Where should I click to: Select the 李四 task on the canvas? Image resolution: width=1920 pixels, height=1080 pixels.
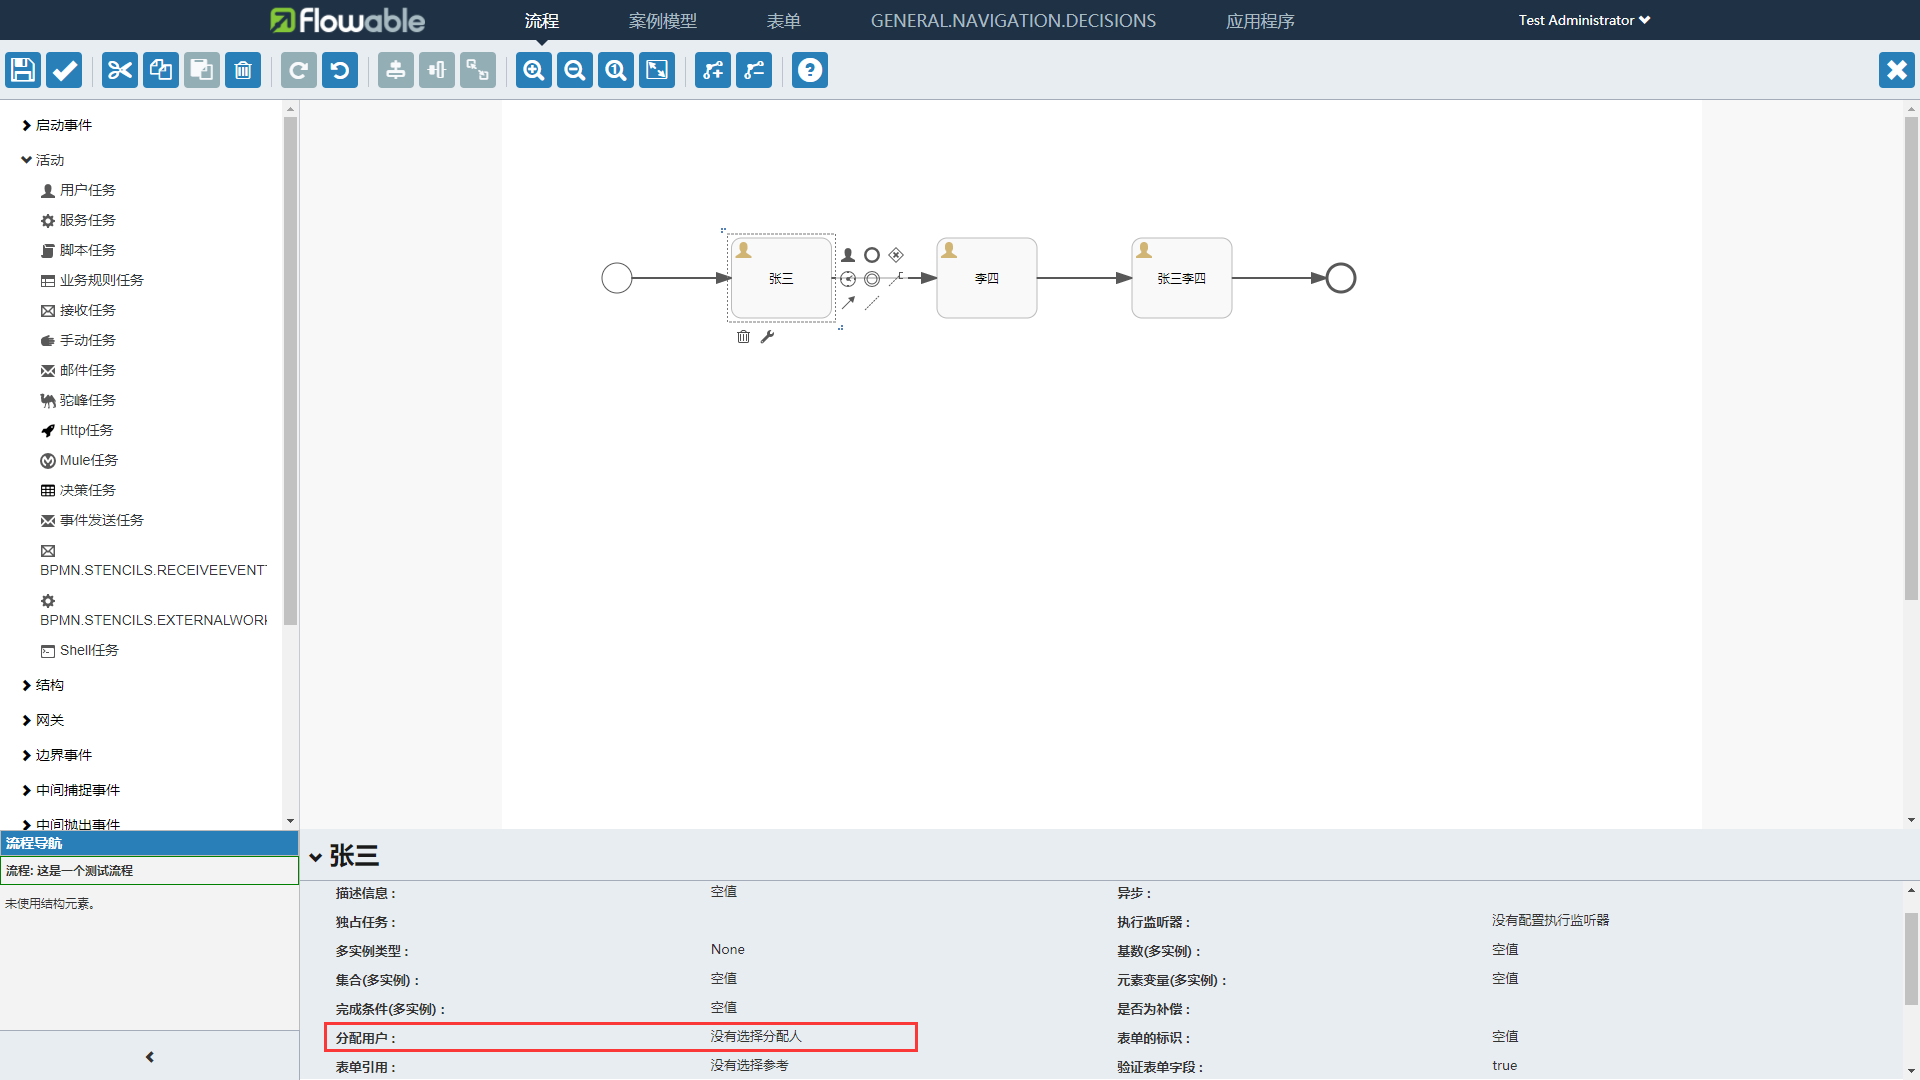(986, 278)
